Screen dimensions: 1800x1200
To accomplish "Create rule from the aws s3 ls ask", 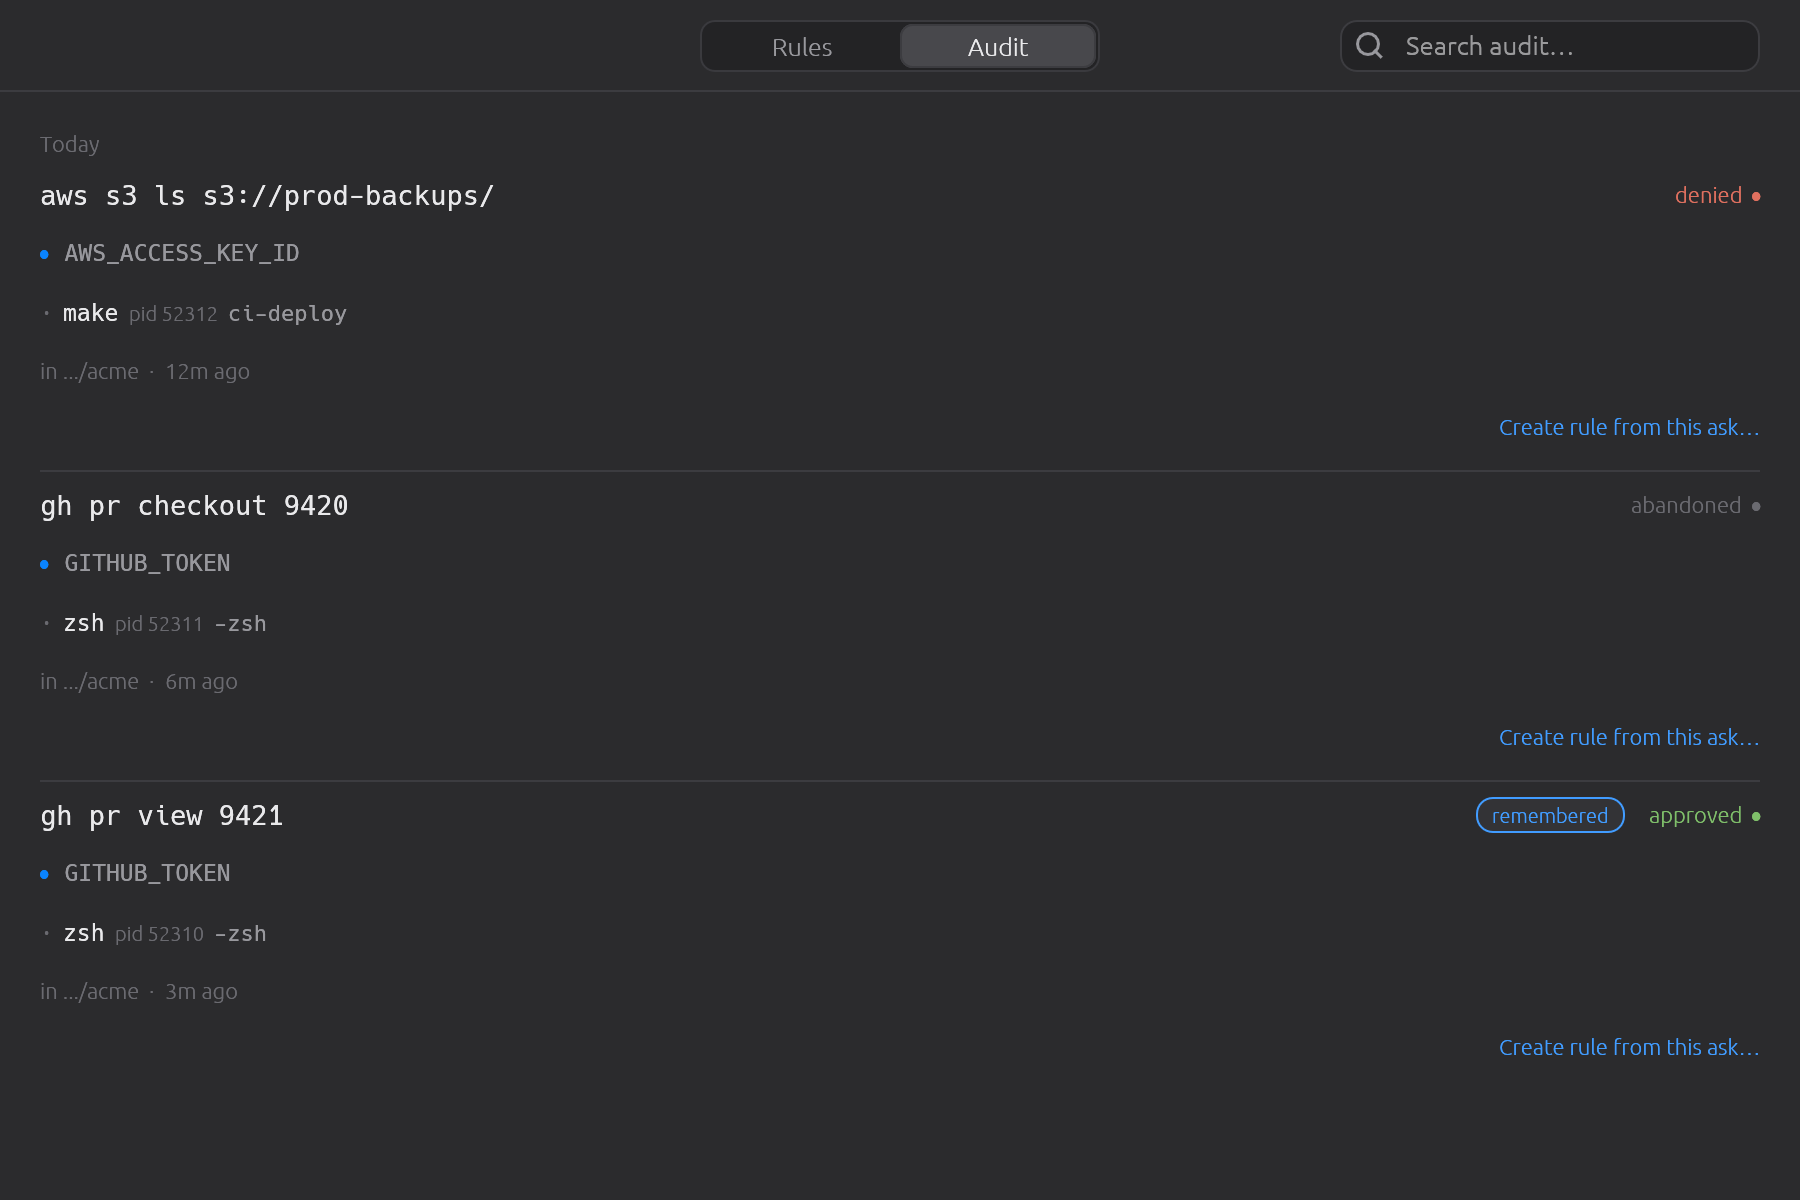I will [1629, 428].
